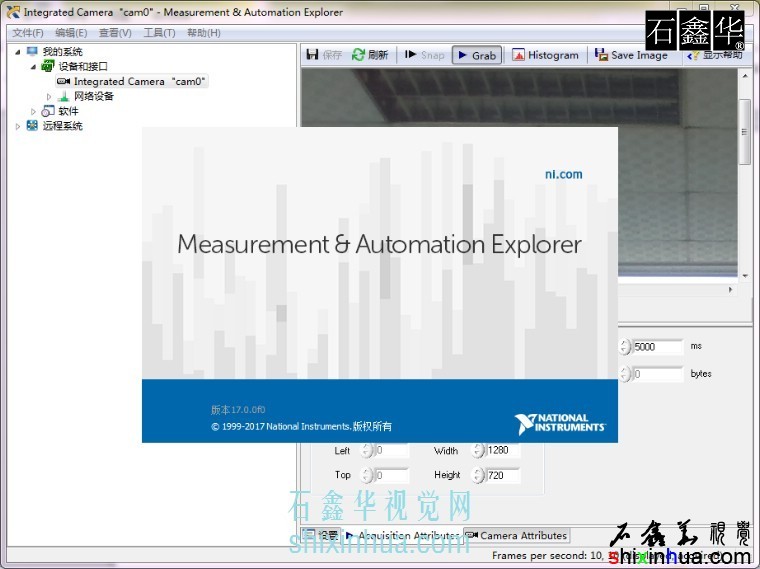This screenshot has height=569, width=760.
Task: Expand the Software (软件) node
Action: pyautogui.click(x=33, y=111)
